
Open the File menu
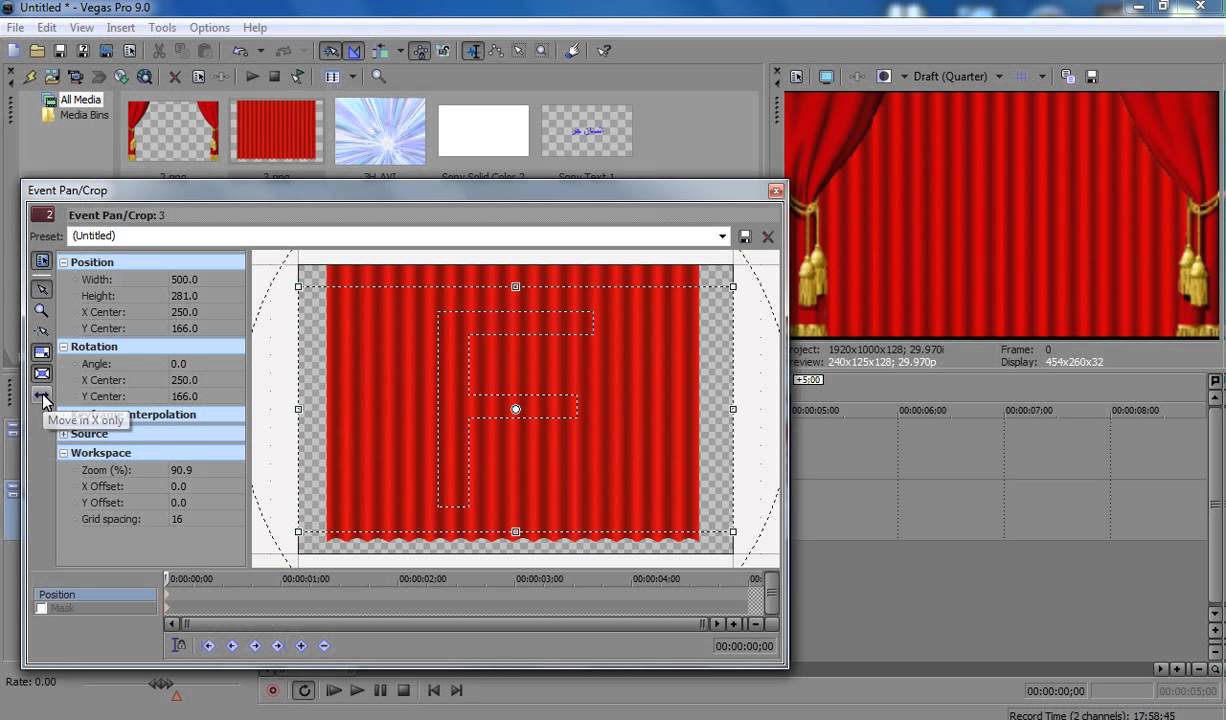pyautogui.click(x=15, y=28)
